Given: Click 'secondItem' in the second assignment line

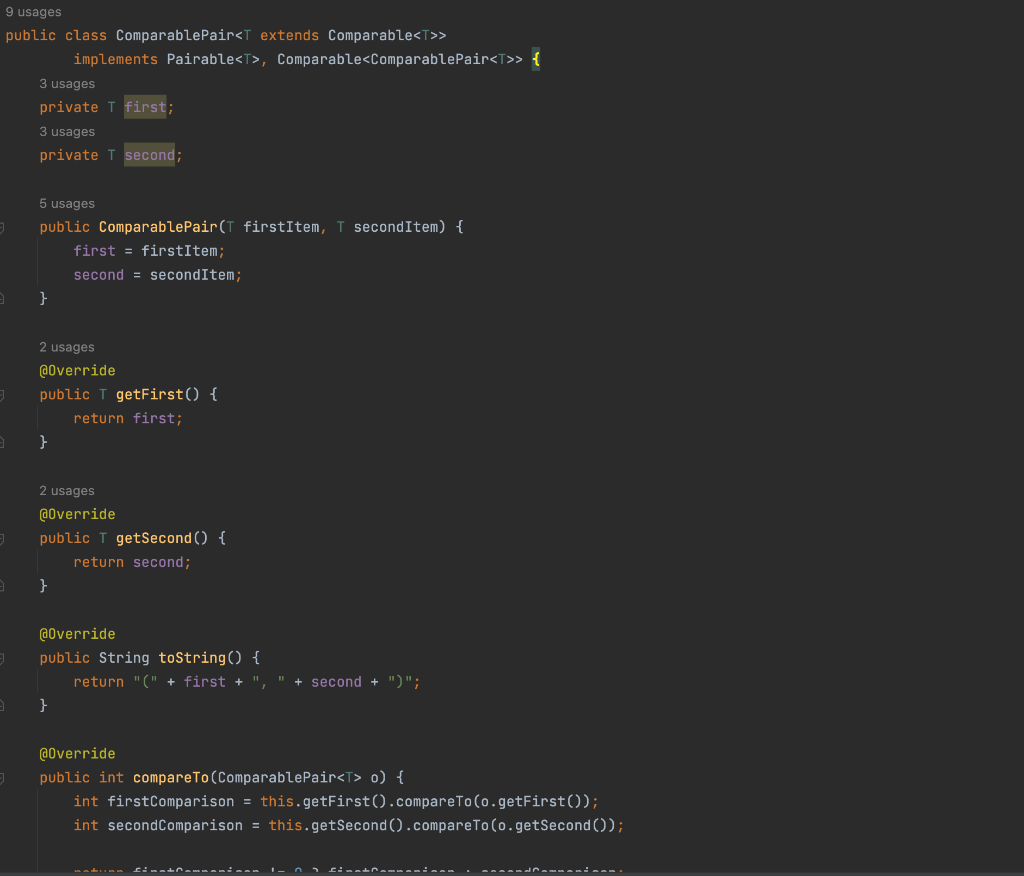Looking at the screenshot, I should pos(192,275).
